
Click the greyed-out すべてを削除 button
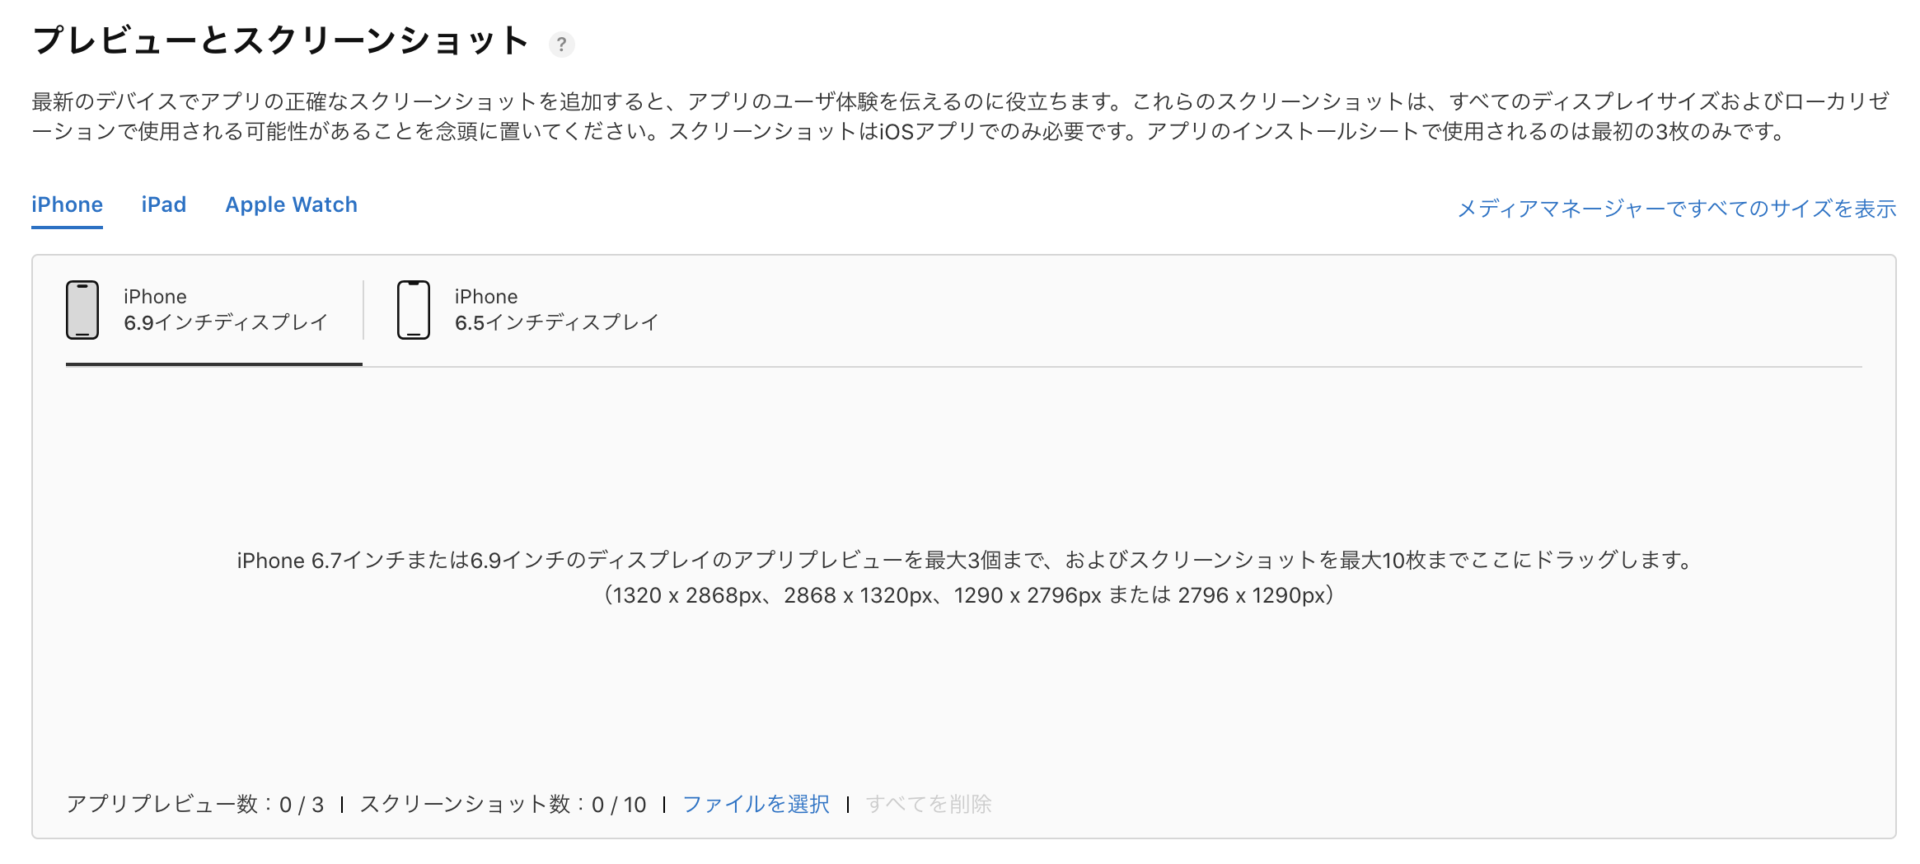929,804
